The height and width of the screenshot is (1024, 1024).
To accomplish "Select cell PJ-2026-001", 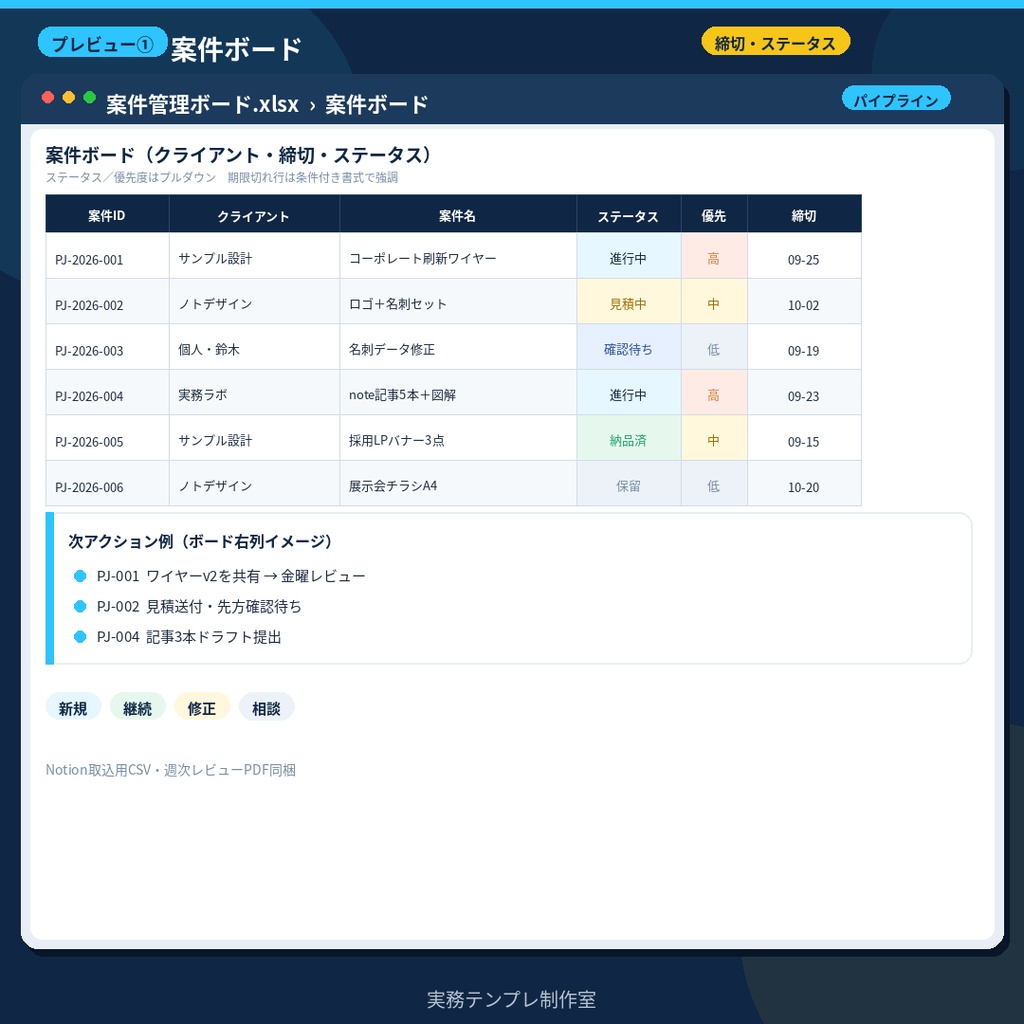I will [107, 256].
